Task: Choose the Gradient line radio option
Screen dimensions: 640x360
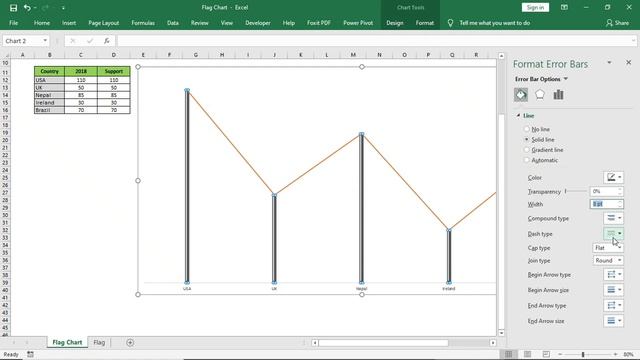Action: (527, 150)
